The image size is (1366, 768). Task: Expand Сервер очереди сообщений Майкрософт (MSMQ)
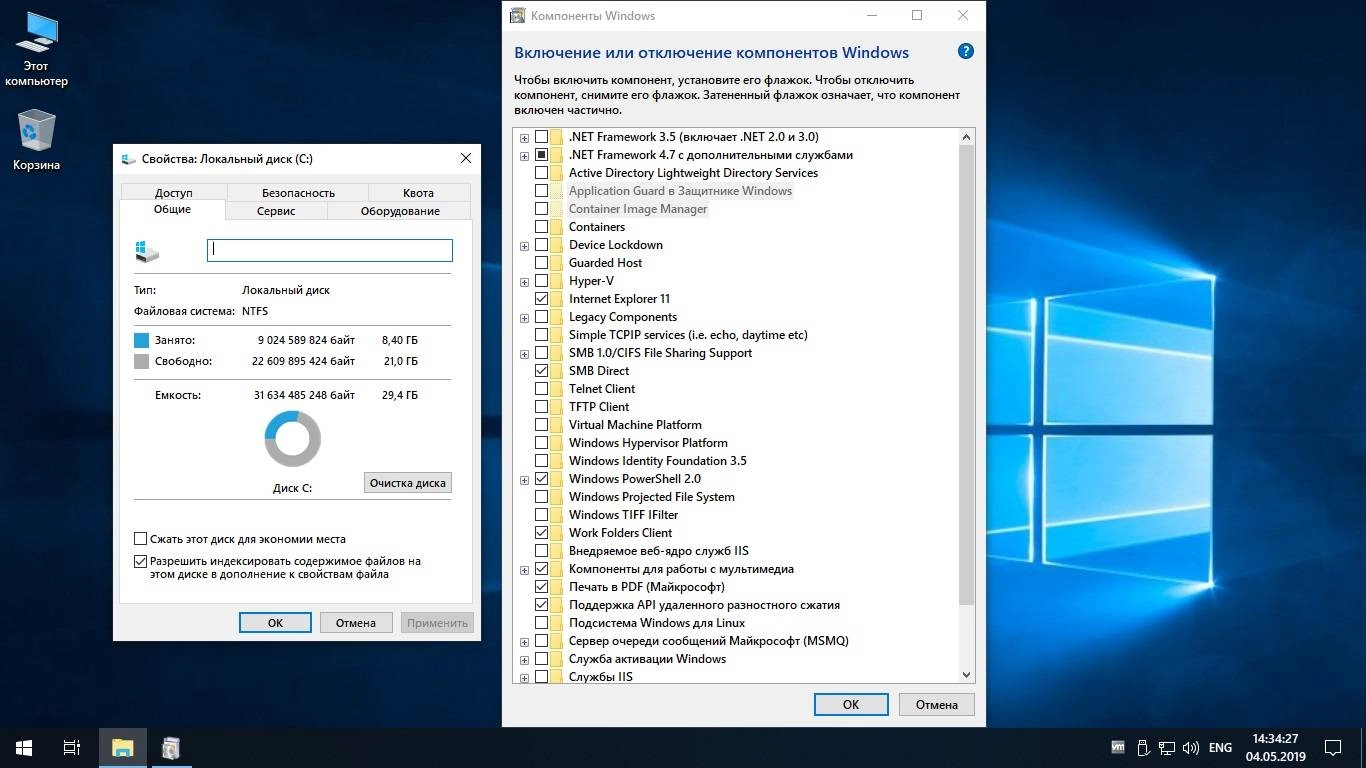524,642
